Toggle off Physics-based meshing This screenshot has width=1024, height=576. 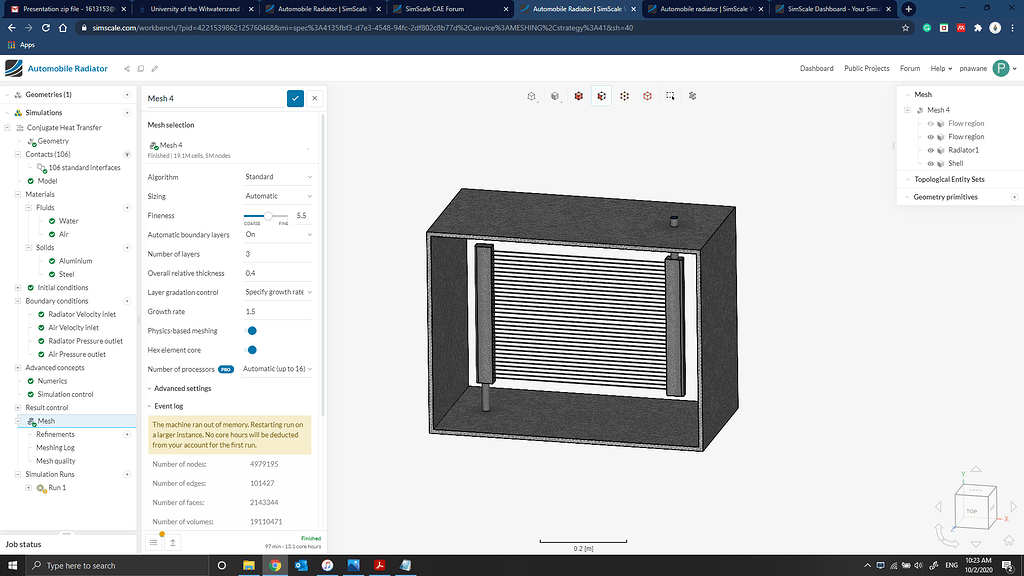pos(251,330)
